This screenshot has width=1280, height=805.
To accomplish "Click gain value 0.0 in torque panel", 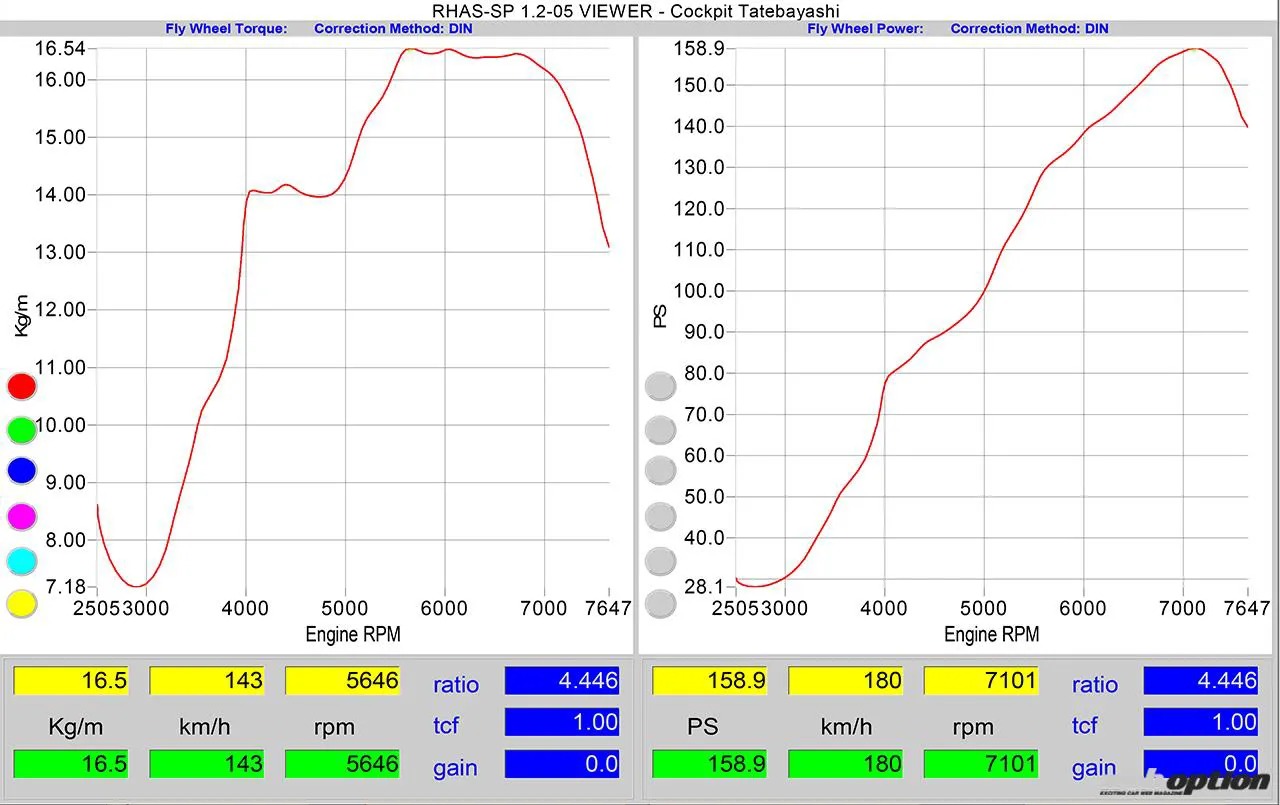I will (561, 764).
